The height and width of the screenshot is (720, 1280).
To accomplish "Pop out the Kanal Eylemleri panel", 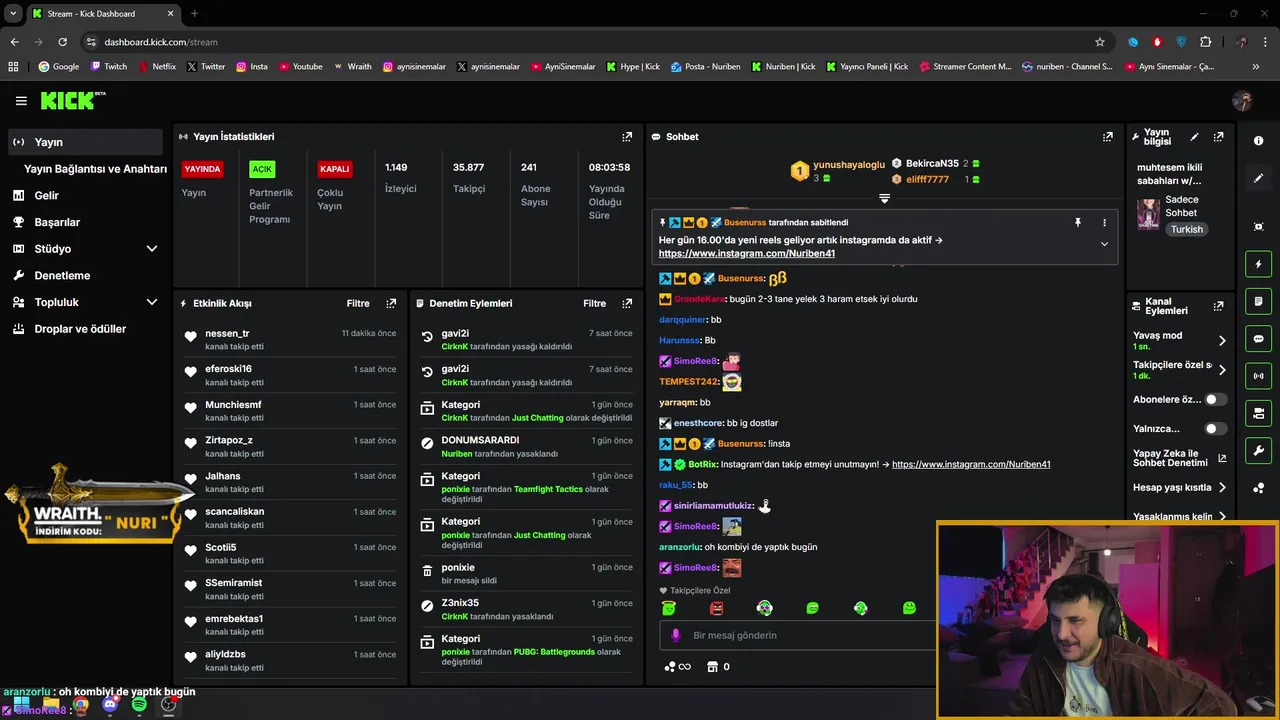I will 1218,306.
